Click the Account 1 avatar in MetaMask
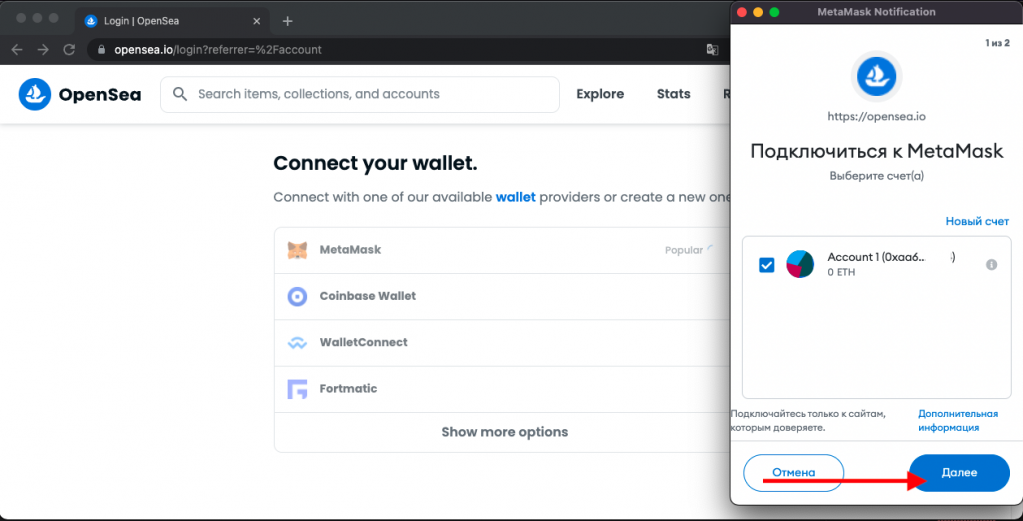The height and width of the screenshot is (521, 1023). coord(800,264)
